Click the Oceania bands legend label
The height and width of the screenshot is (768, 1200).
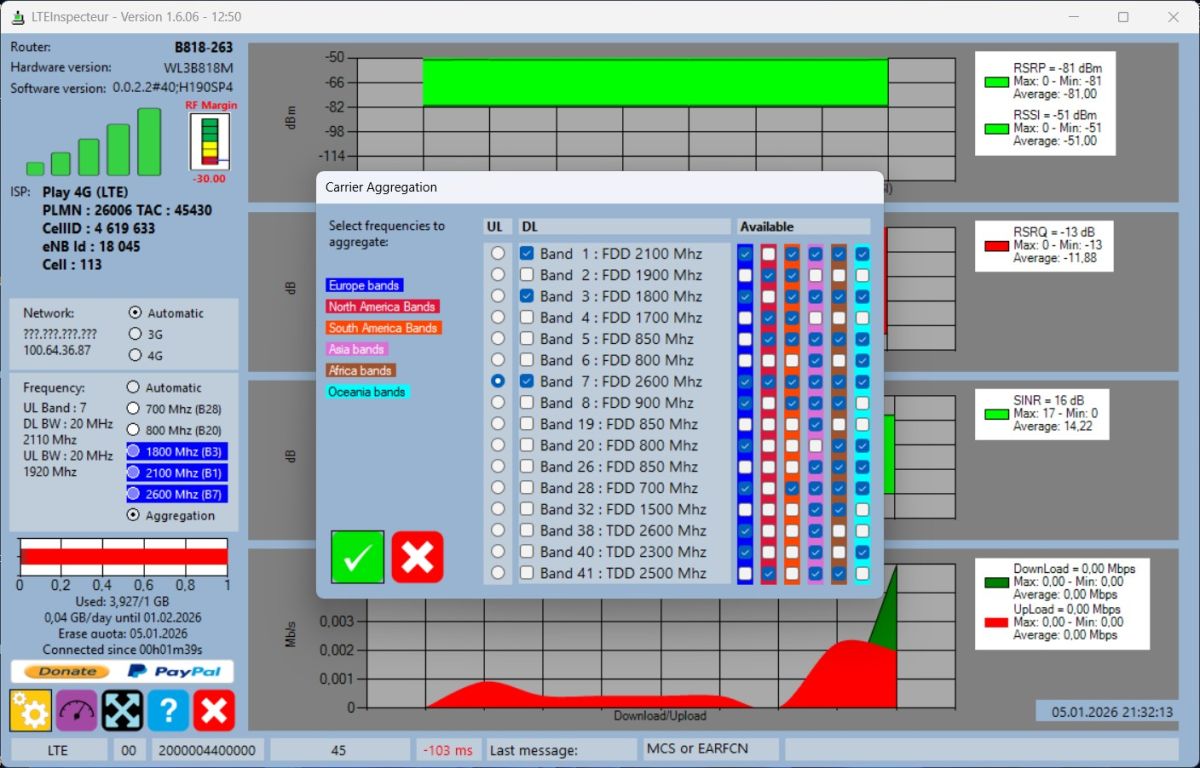click(x=367, y=392)
